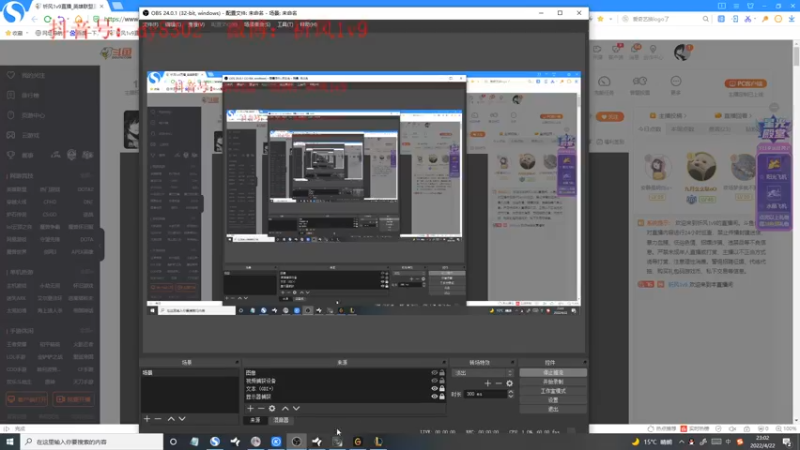Click the browser favorites star icon
Image resolution: width=800 pixels, height=450 pixels.
[x=601, y=19]
